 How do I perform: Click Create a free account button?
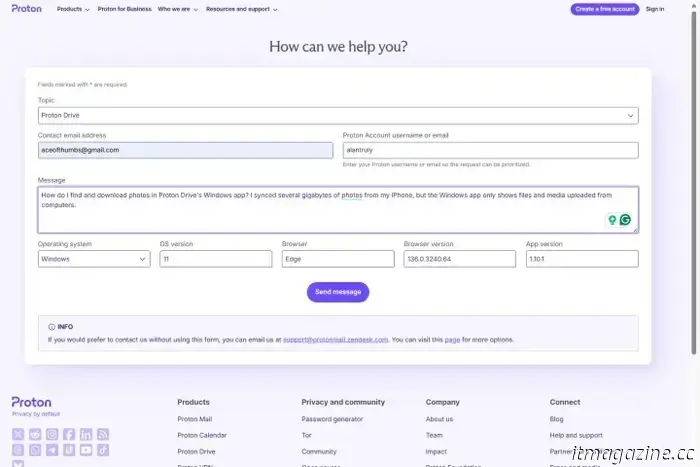click(604, 9)
